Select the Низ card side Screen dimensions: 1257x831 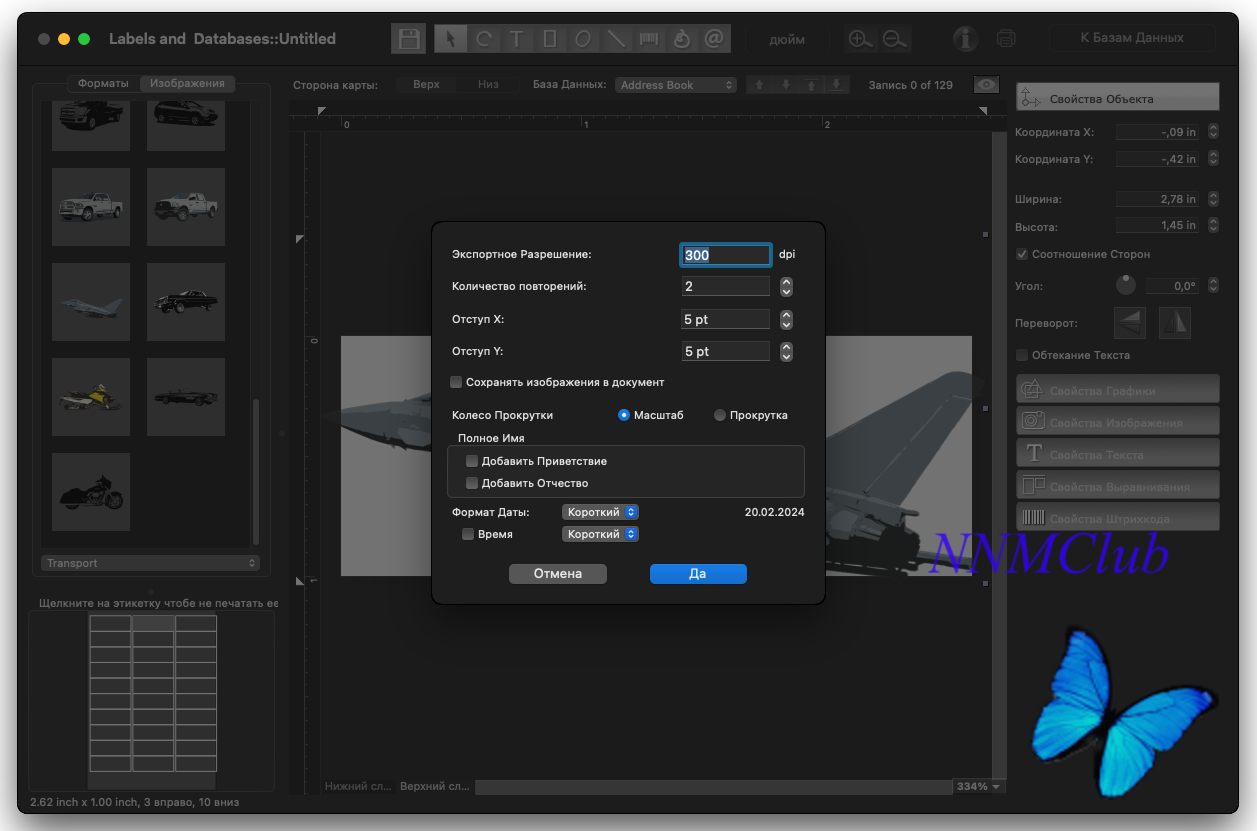coord(488,85)
